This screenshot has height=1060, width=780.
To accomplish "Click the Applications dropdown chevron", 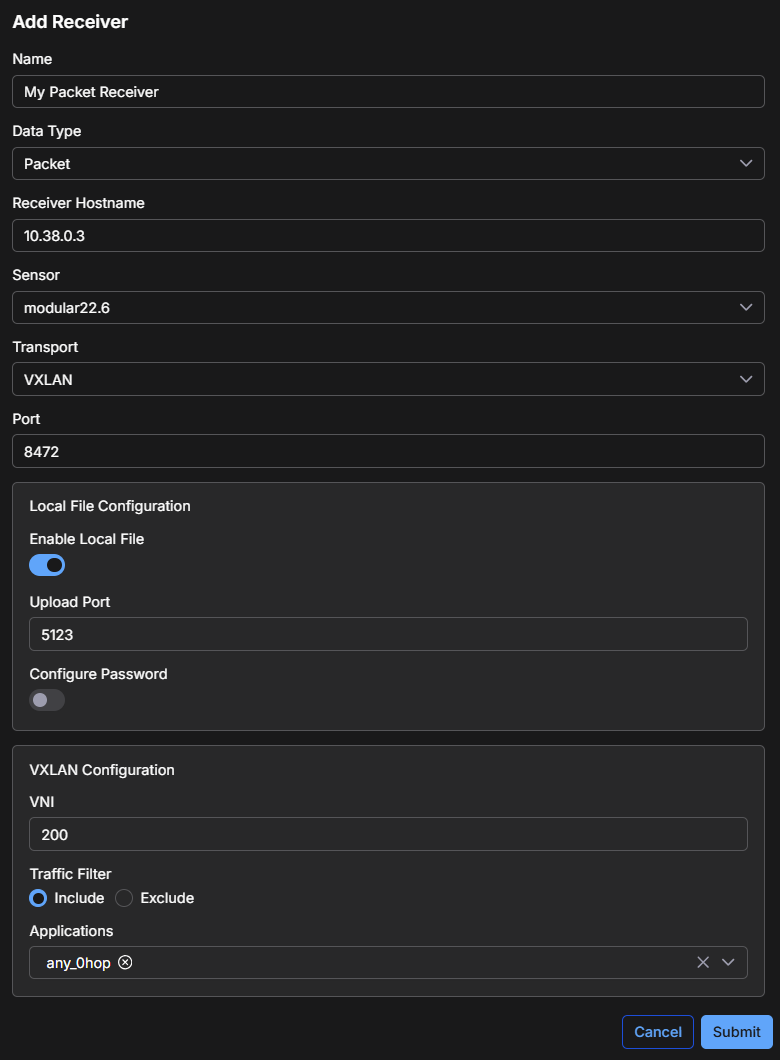I will click(x=729, y=962).
